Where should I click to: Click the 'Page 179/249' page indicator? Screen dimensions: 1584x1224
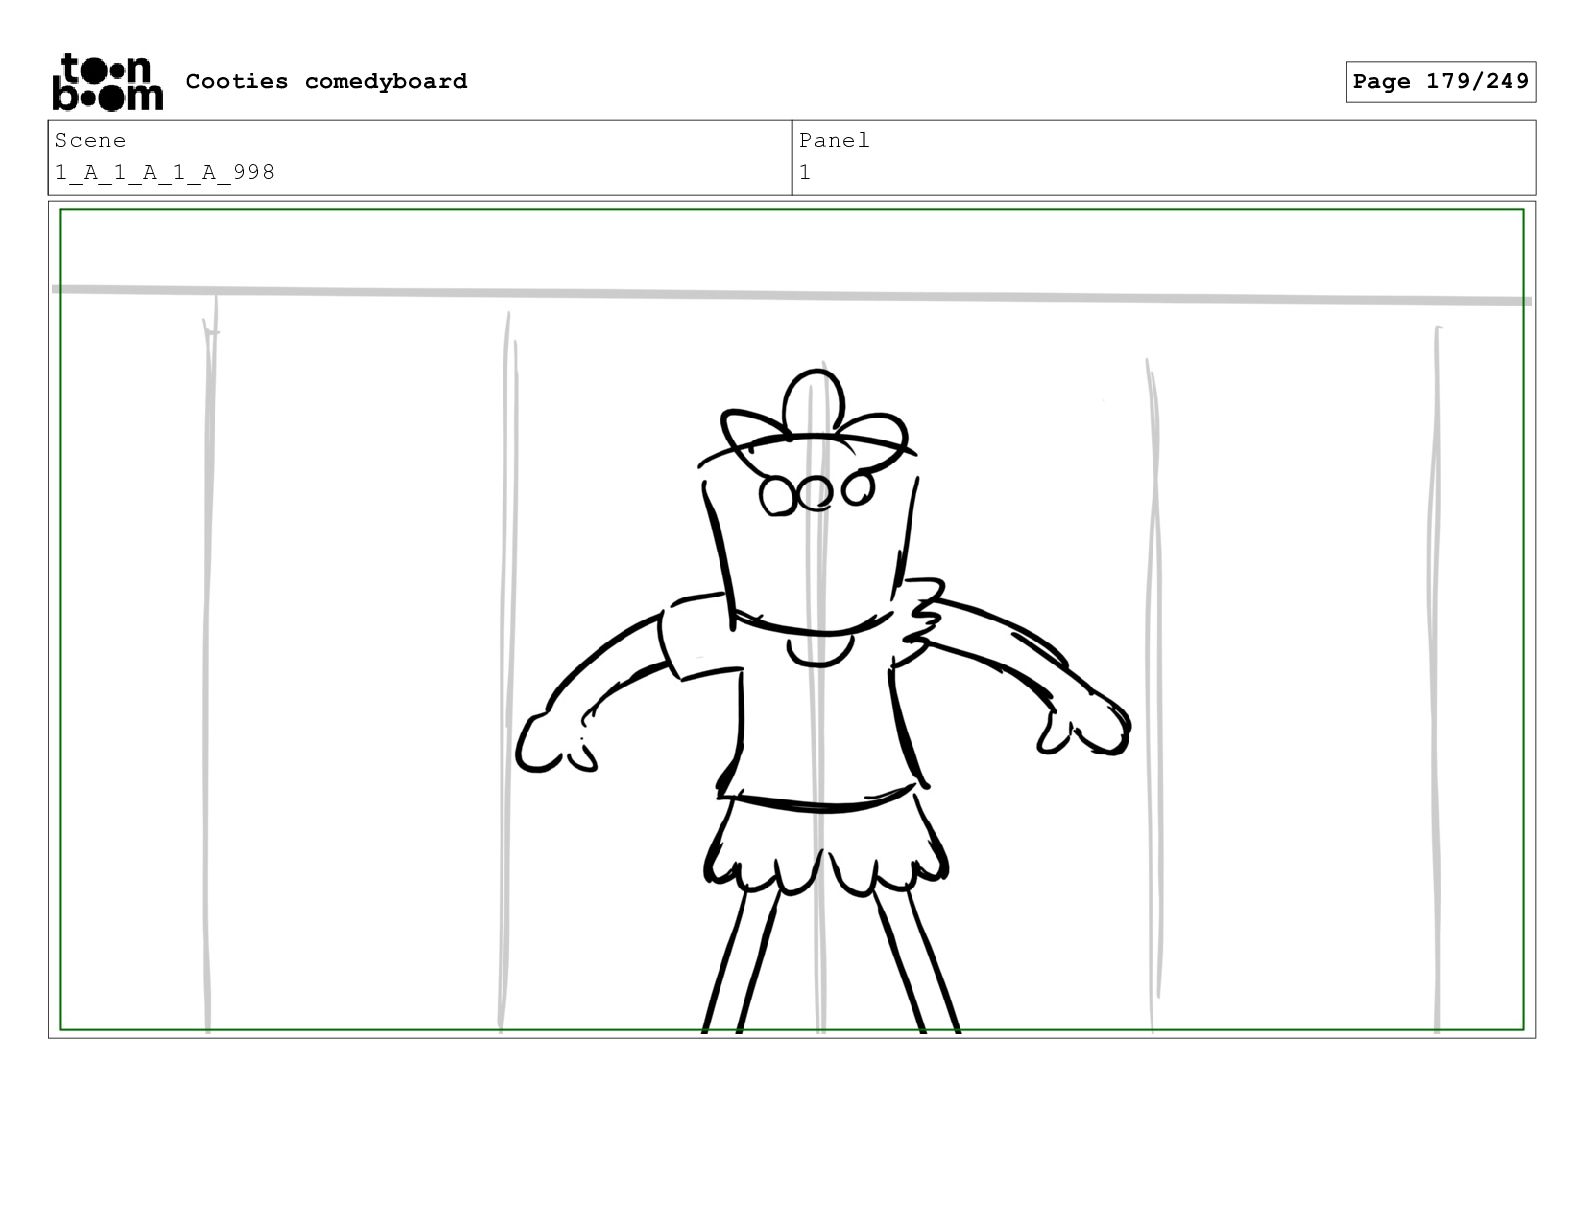[x=1440, y=82]
